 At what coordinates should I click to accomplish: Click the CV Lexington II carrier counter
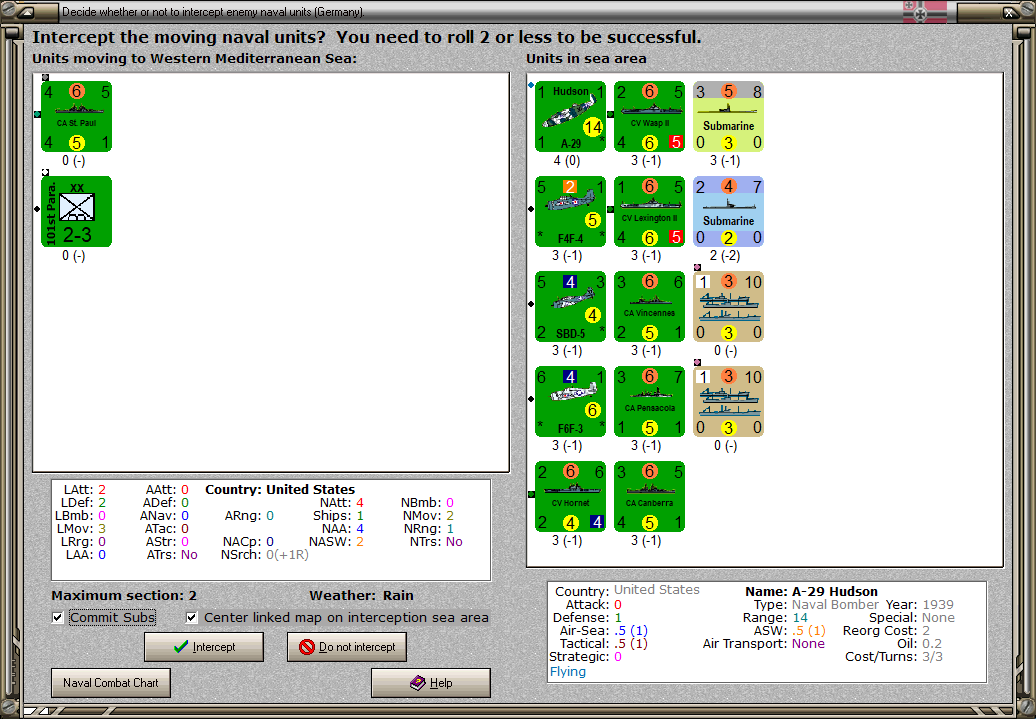click(x=649, y=211)
